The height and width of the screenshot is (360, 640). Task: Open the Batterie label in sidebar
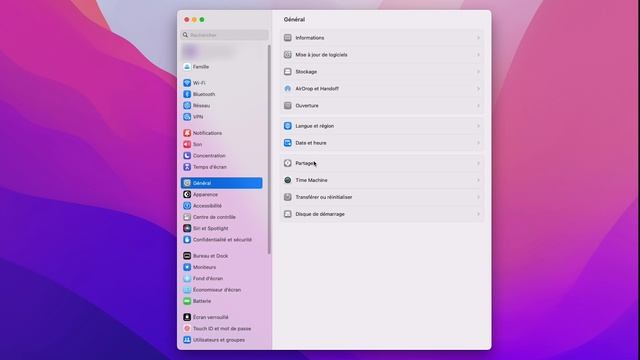(x=202, y=301)
